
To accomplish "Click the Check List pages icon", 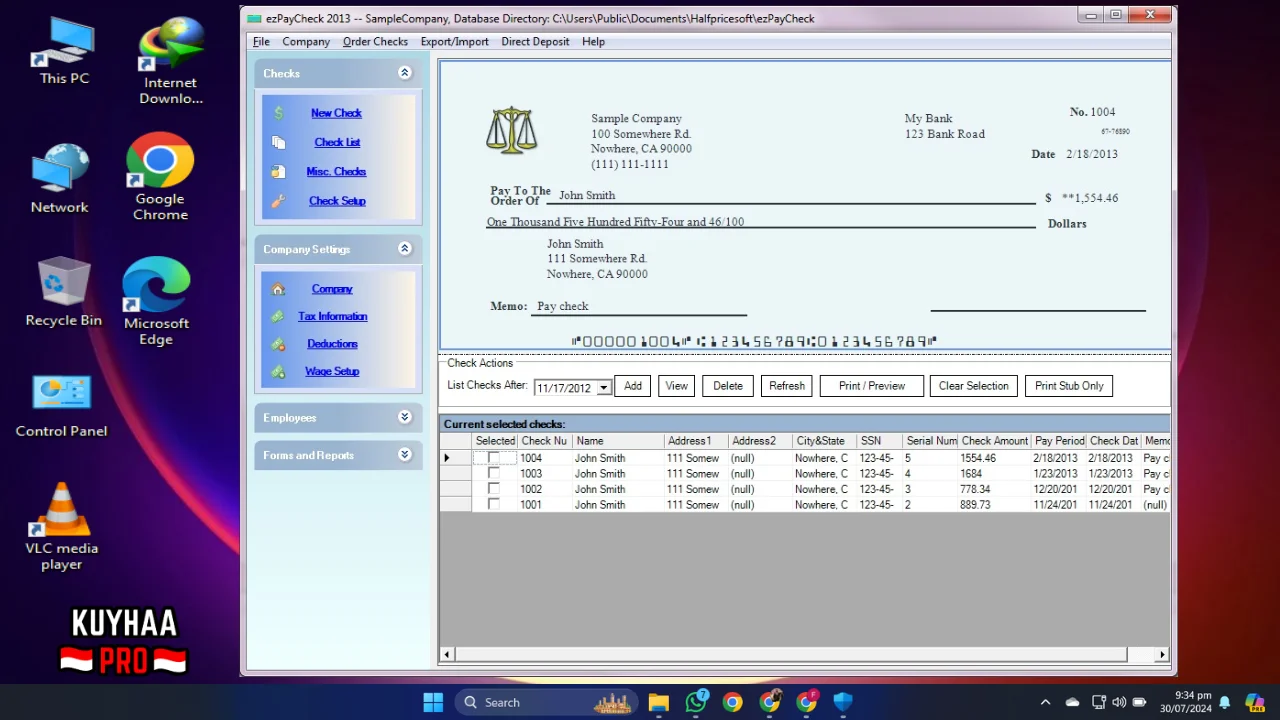I will coord(279,142).
